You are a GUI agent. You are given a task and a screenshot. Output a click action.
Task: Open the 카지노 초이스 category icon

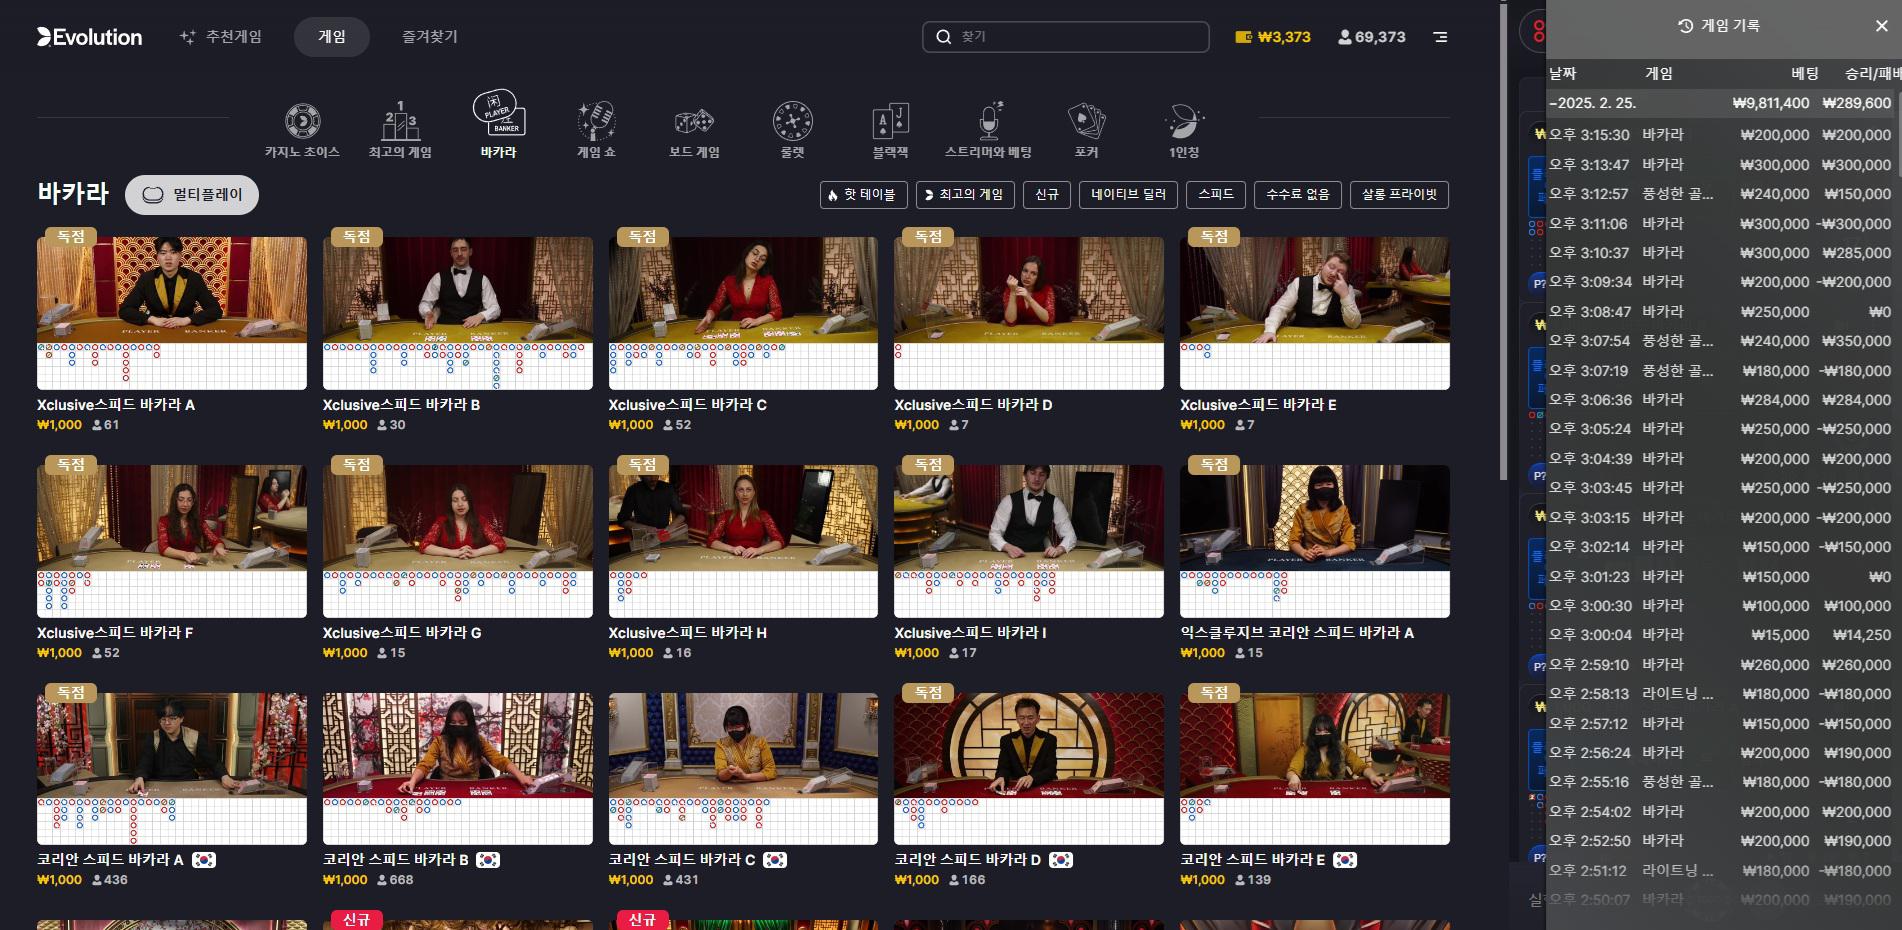(x=302, y=122)
